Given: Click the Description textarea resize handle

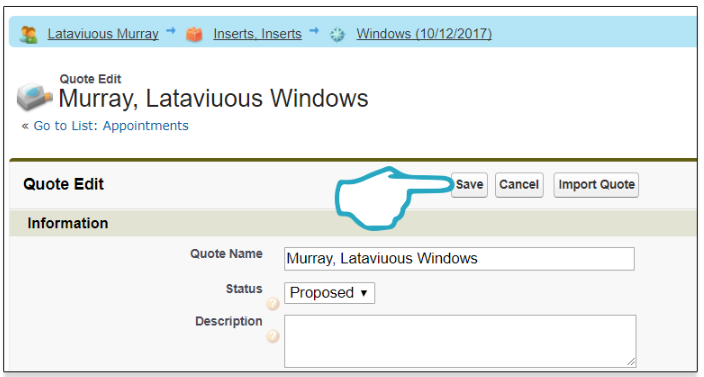Looking at the screenshot, I should click(x=631, y=362).
